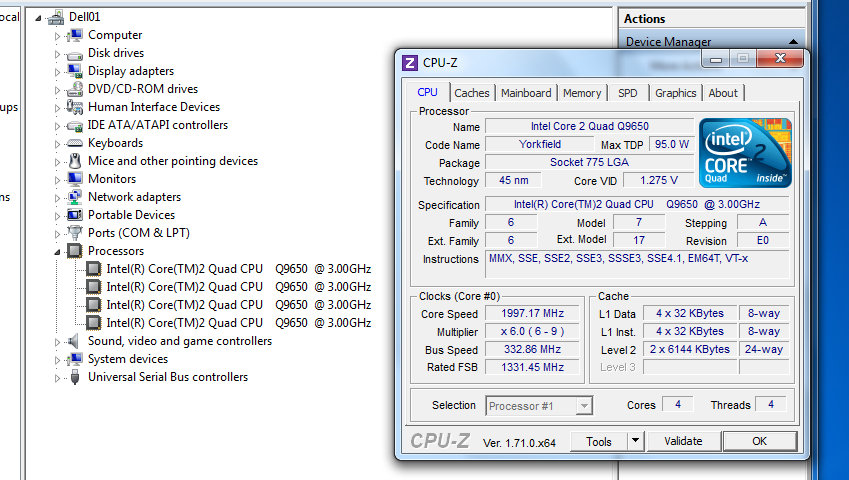Collapse the Dell01 root node
This screenshot has height=480, width=849.
38,18
